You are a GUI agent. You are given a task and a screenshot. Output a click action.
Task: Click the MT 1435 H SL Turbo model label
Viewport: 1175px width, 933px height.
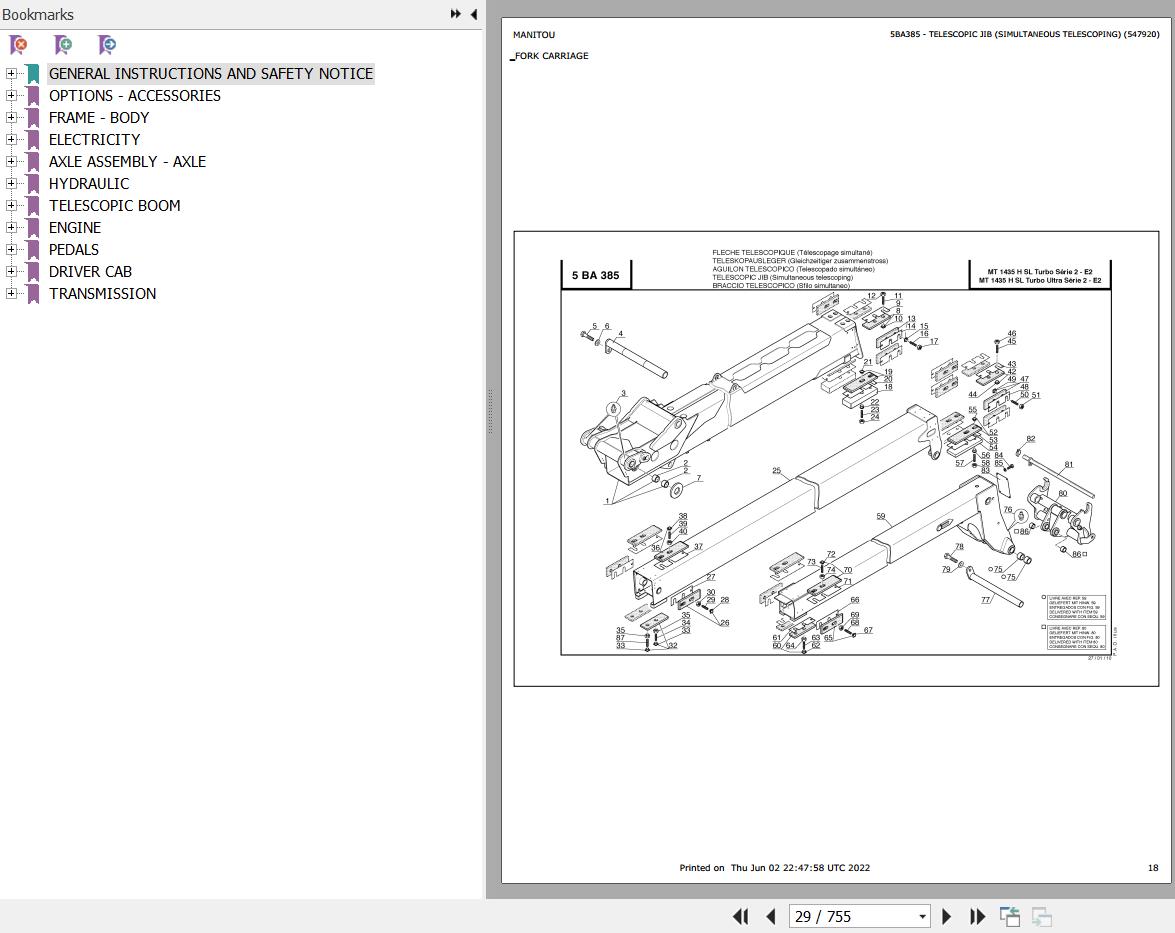coord(1040,276)
